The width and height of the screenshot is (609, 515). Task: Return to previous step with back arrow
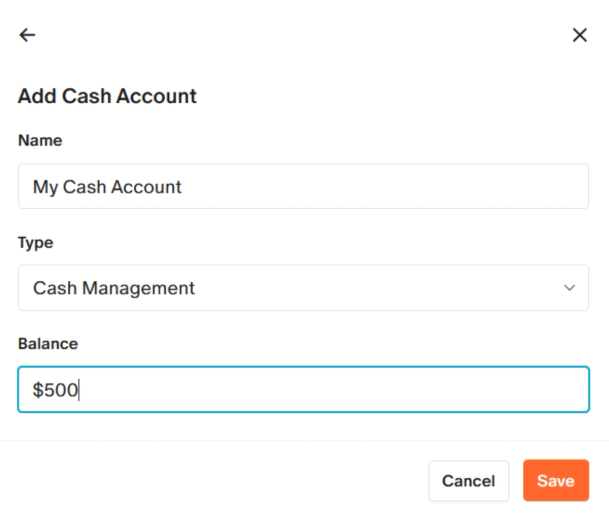[27, 35]
